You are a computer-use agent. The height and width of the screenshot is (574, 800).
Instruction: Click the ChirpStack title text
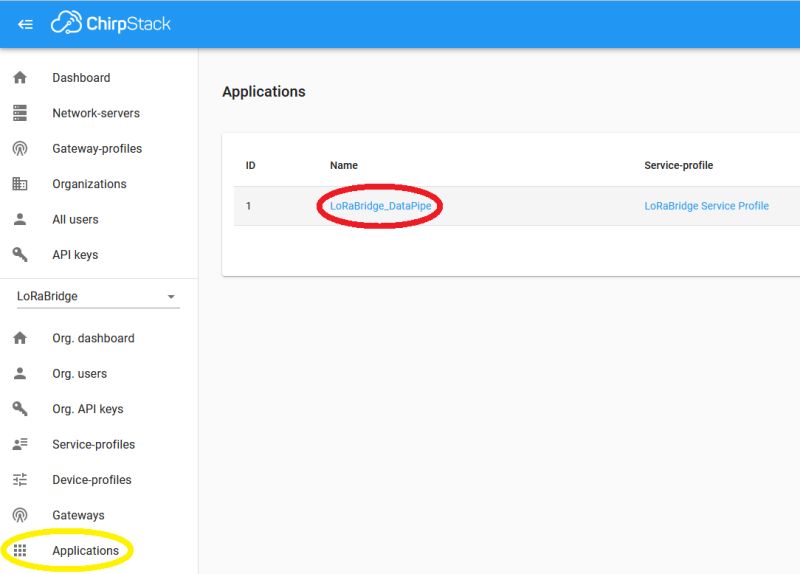coord(128,23)
